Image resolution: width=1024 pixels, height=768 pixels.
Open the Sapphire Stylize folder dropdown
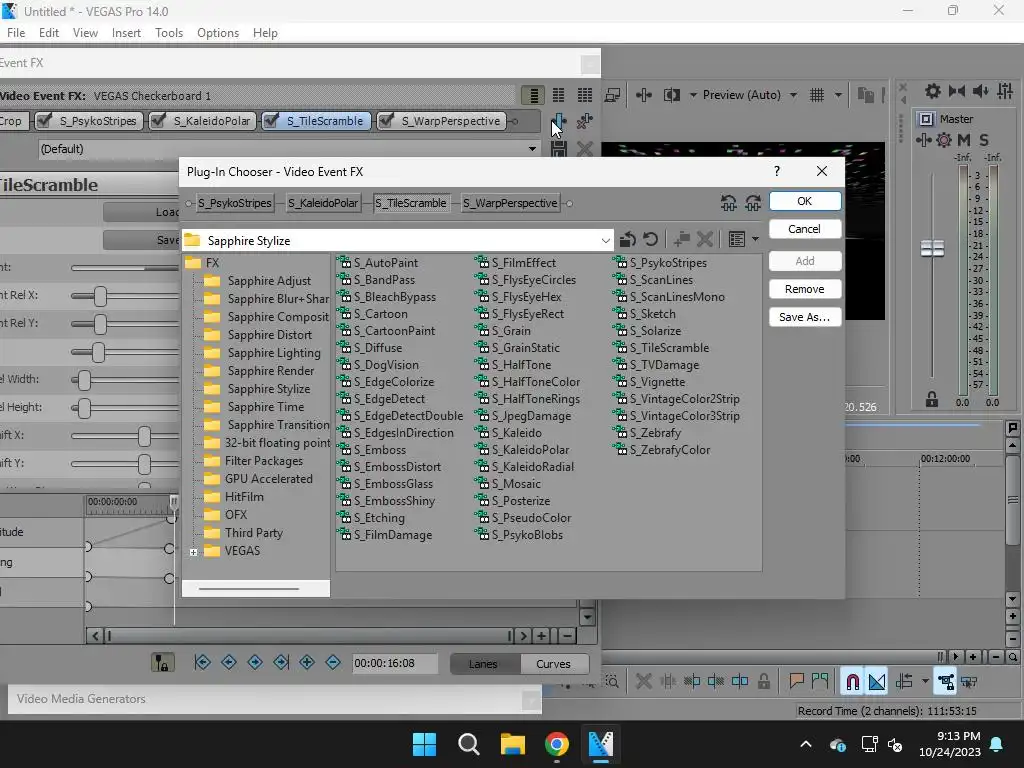605,240
